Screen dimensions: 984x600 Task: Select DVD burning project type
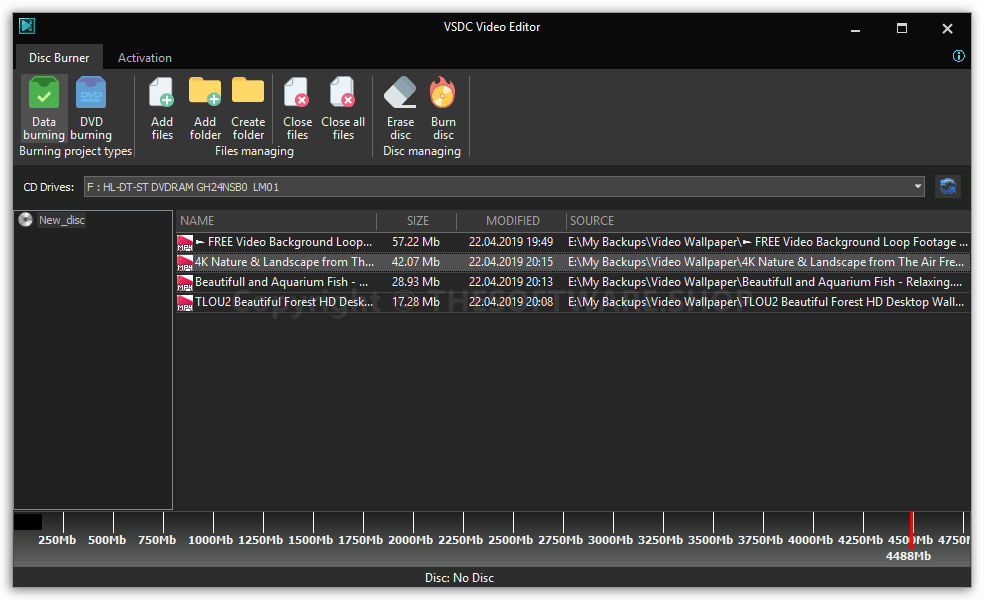[91, 109]
